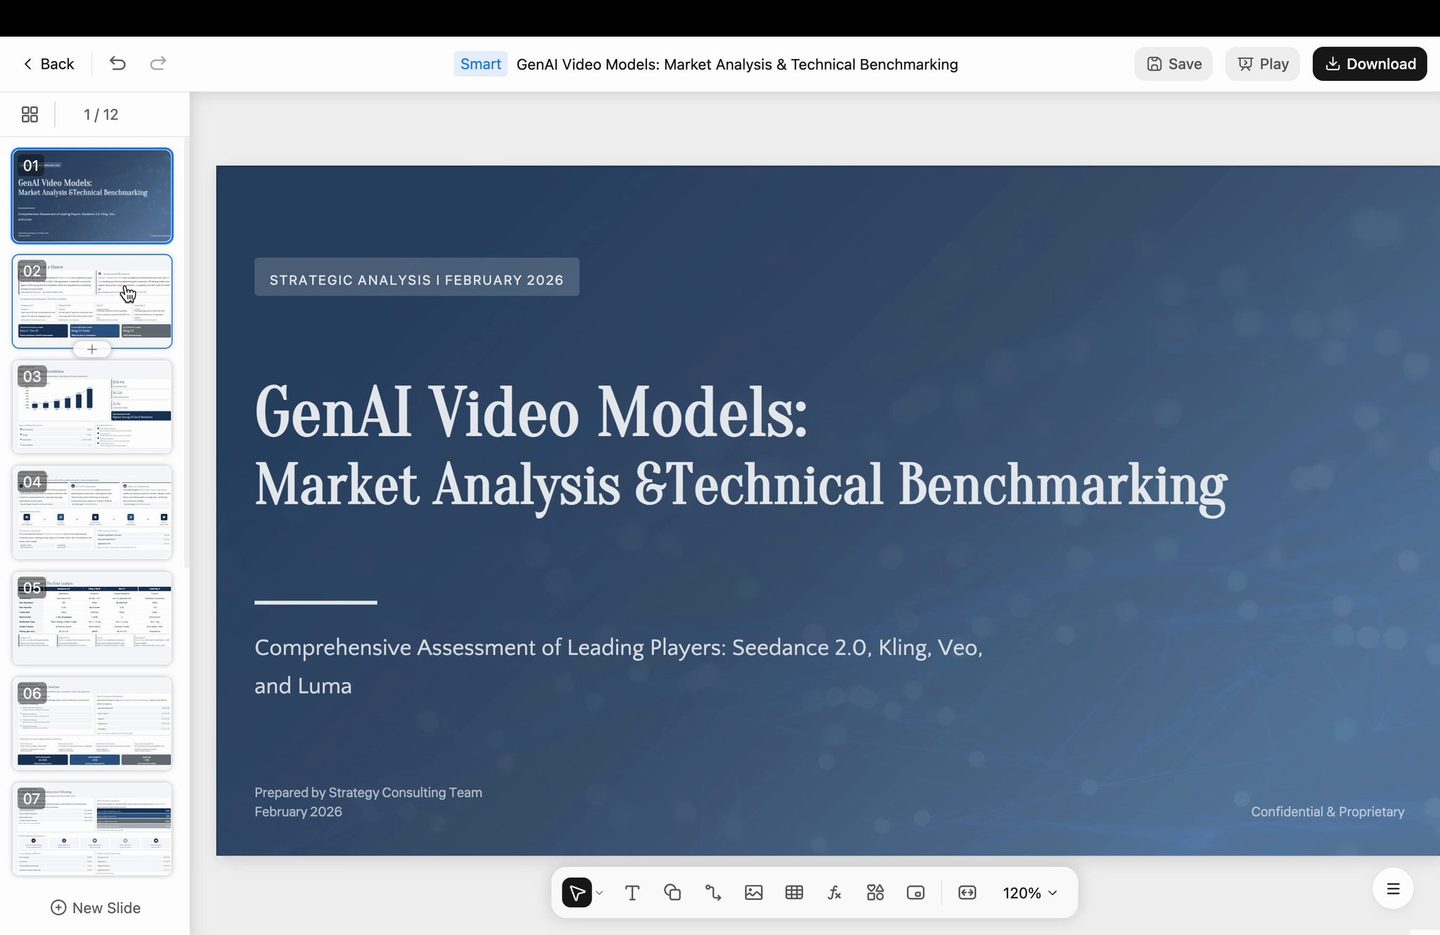Click the Embed media tool
The width and height of the screenshot is (1440, 935).
[916, 893]
